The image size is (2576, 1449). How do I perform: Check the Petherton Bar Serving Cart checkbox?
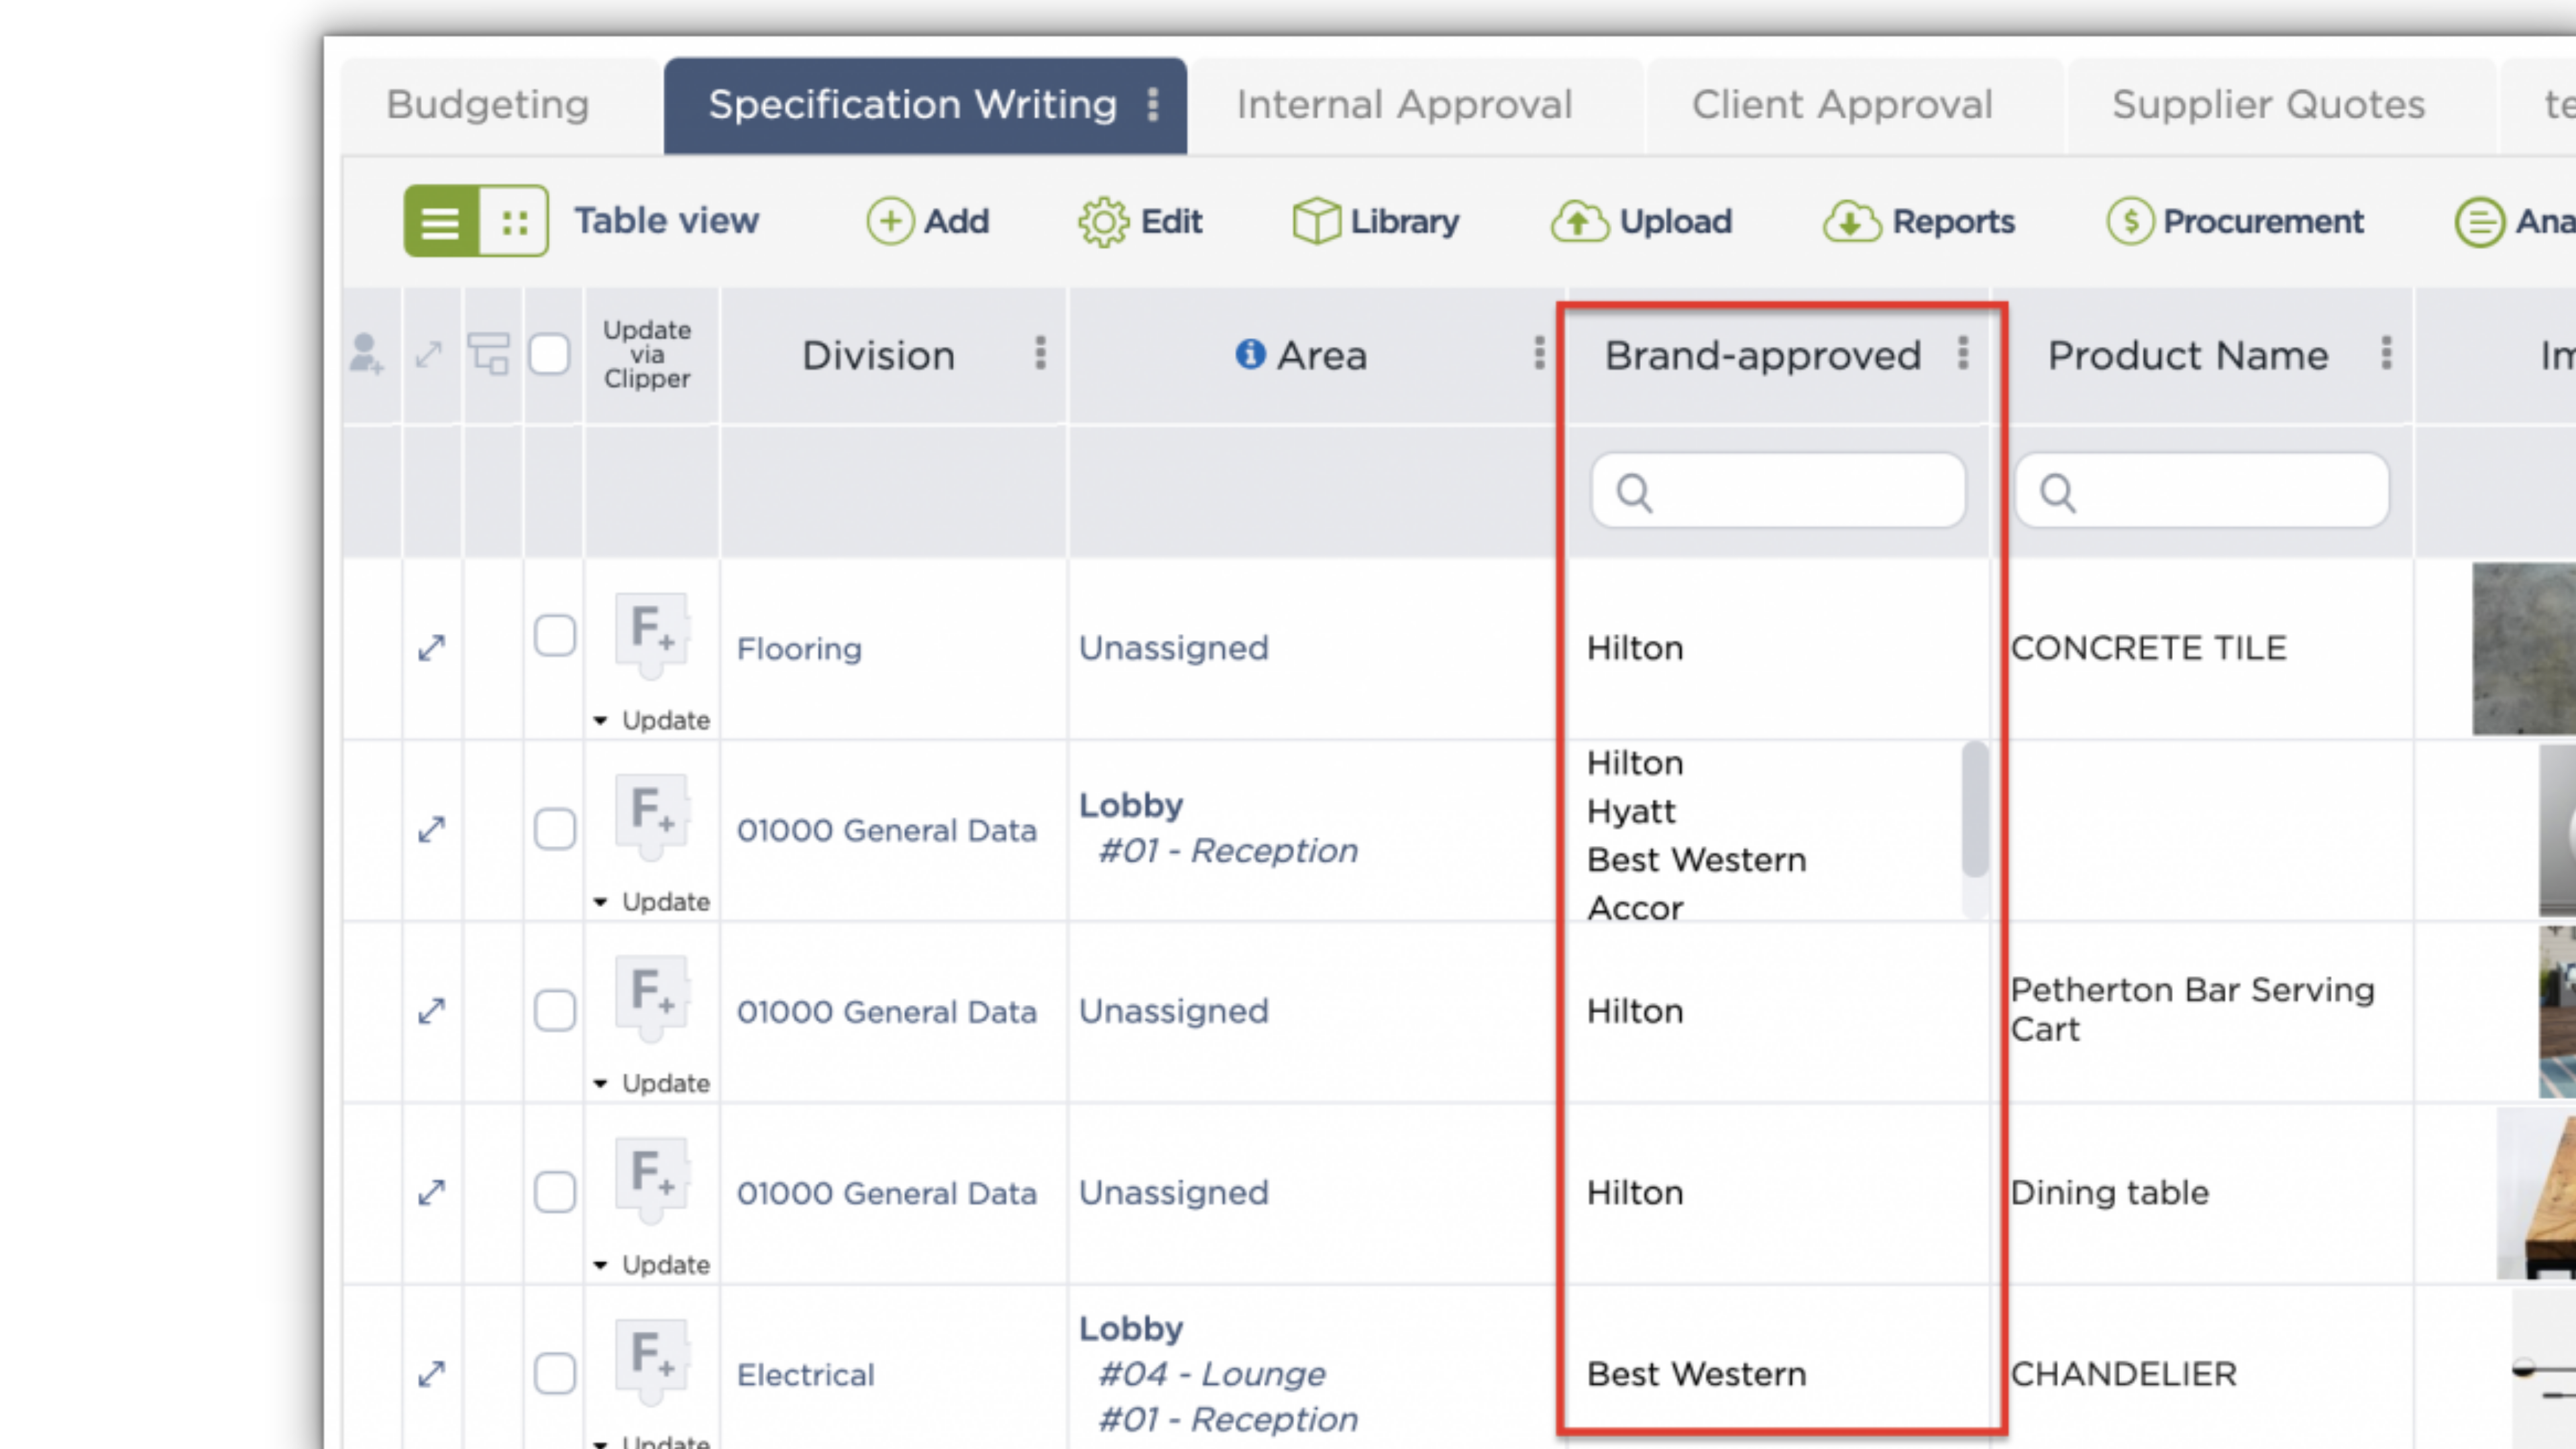(555, 1010)
